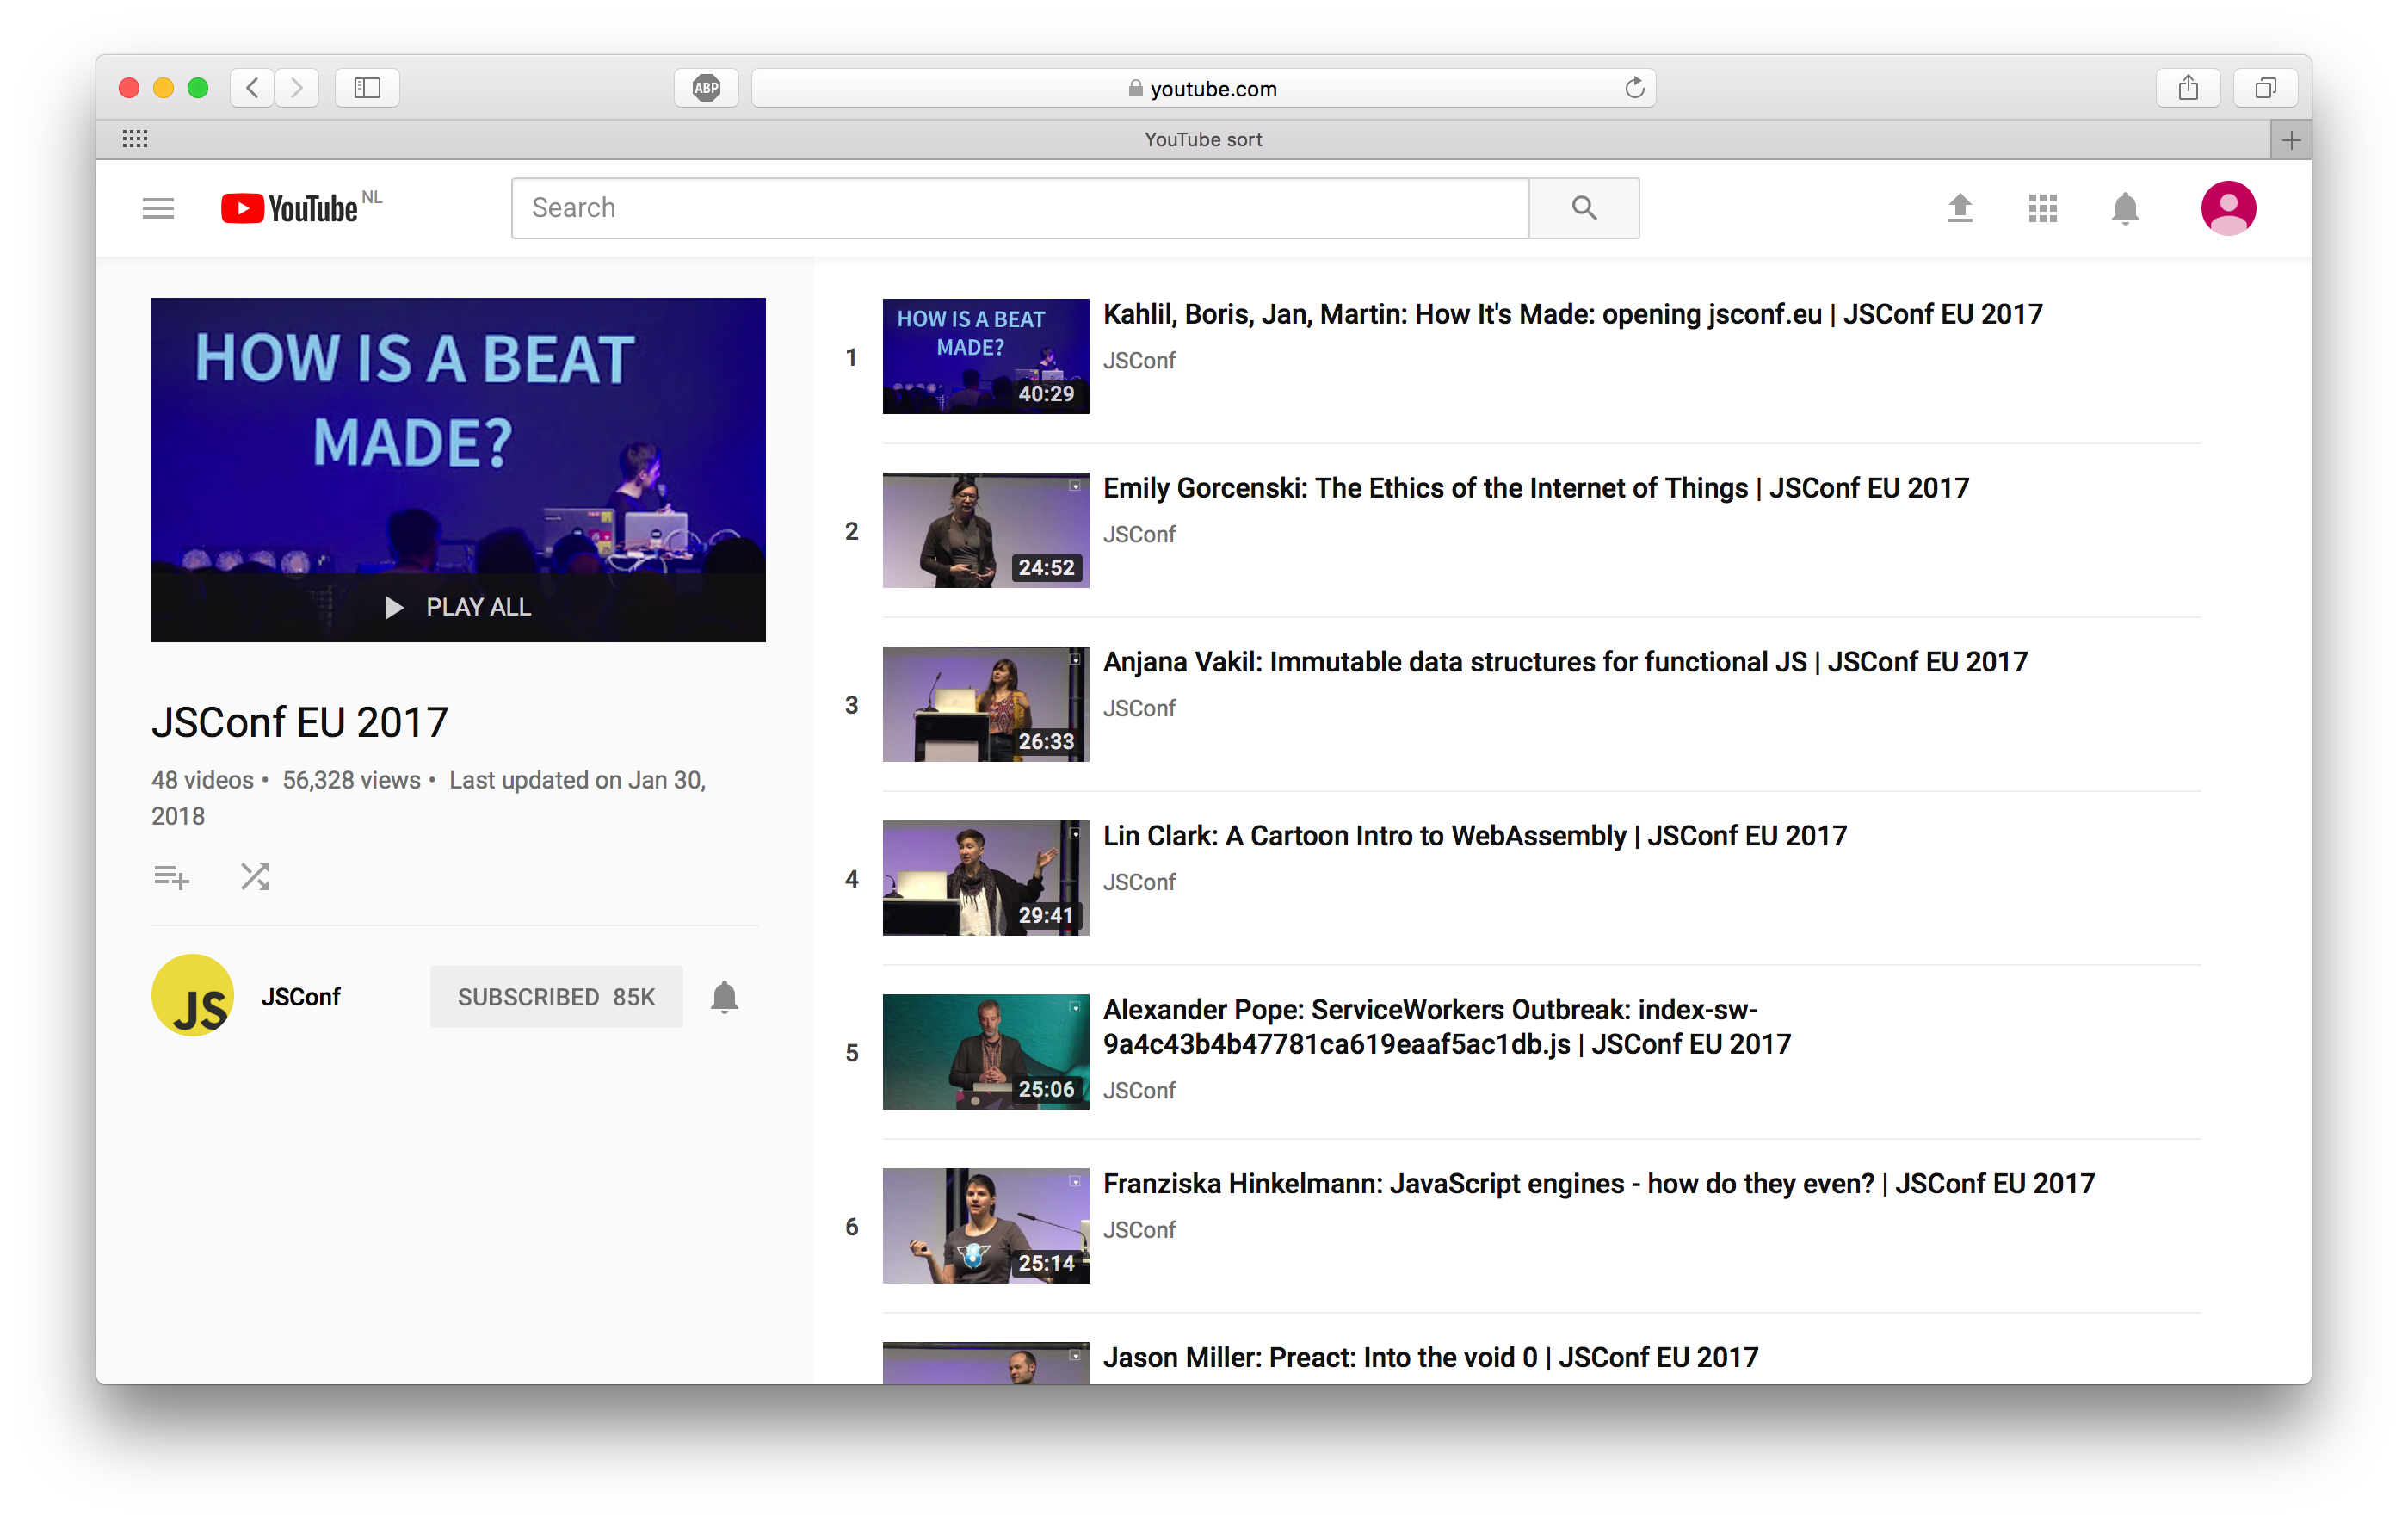This screenshot has width=2408, height=1522.
Task: Click the '56,328 views' playlist info text
Action: 352,781
